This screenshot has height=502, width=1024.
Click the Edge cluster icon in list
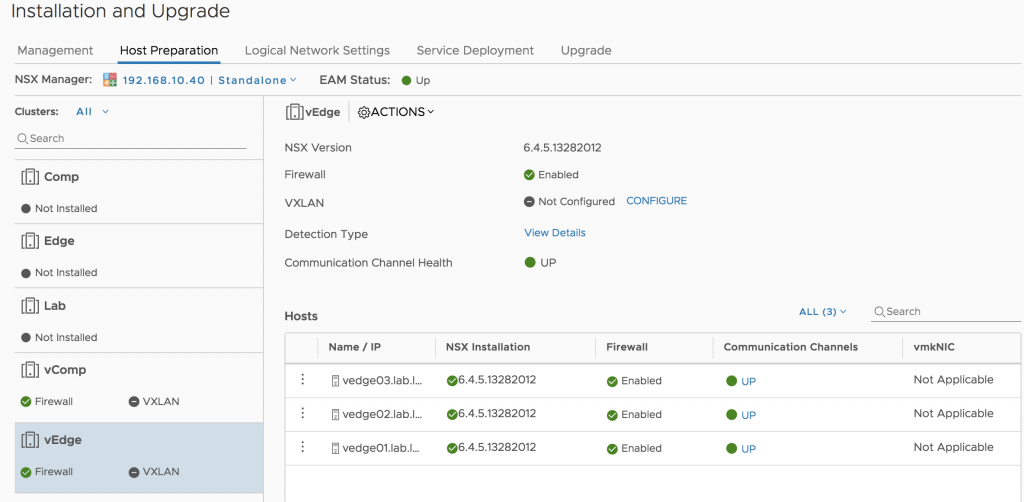click(x=29, y=241)
